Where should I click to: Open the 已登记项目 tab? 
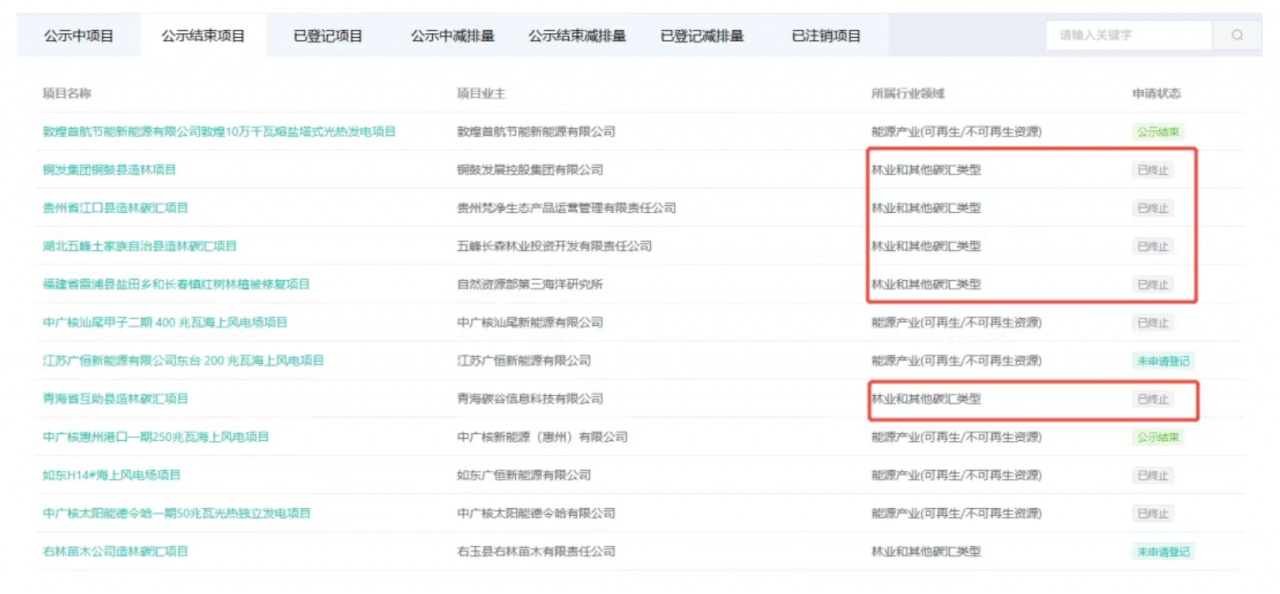point(328,36)
